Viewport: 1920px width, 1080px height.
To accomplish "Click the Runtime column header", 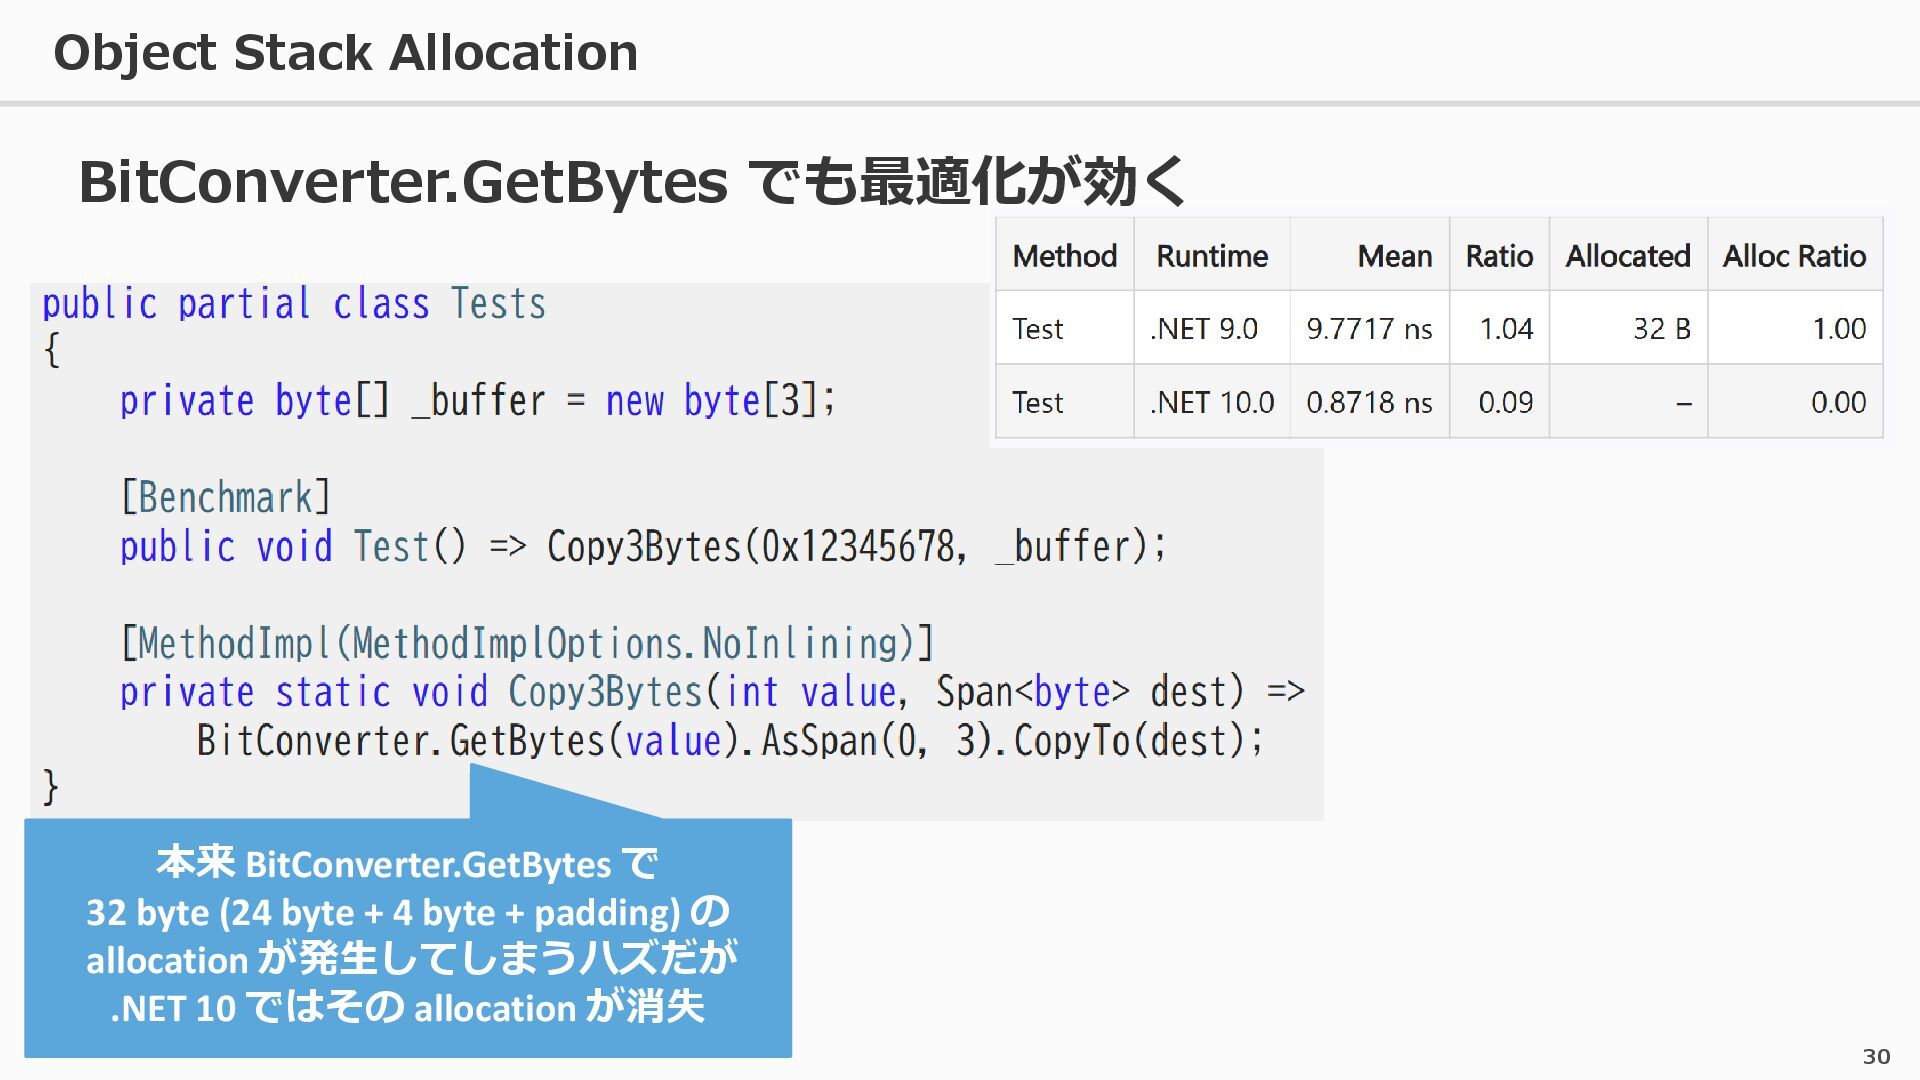I will tap(1211, 256).
